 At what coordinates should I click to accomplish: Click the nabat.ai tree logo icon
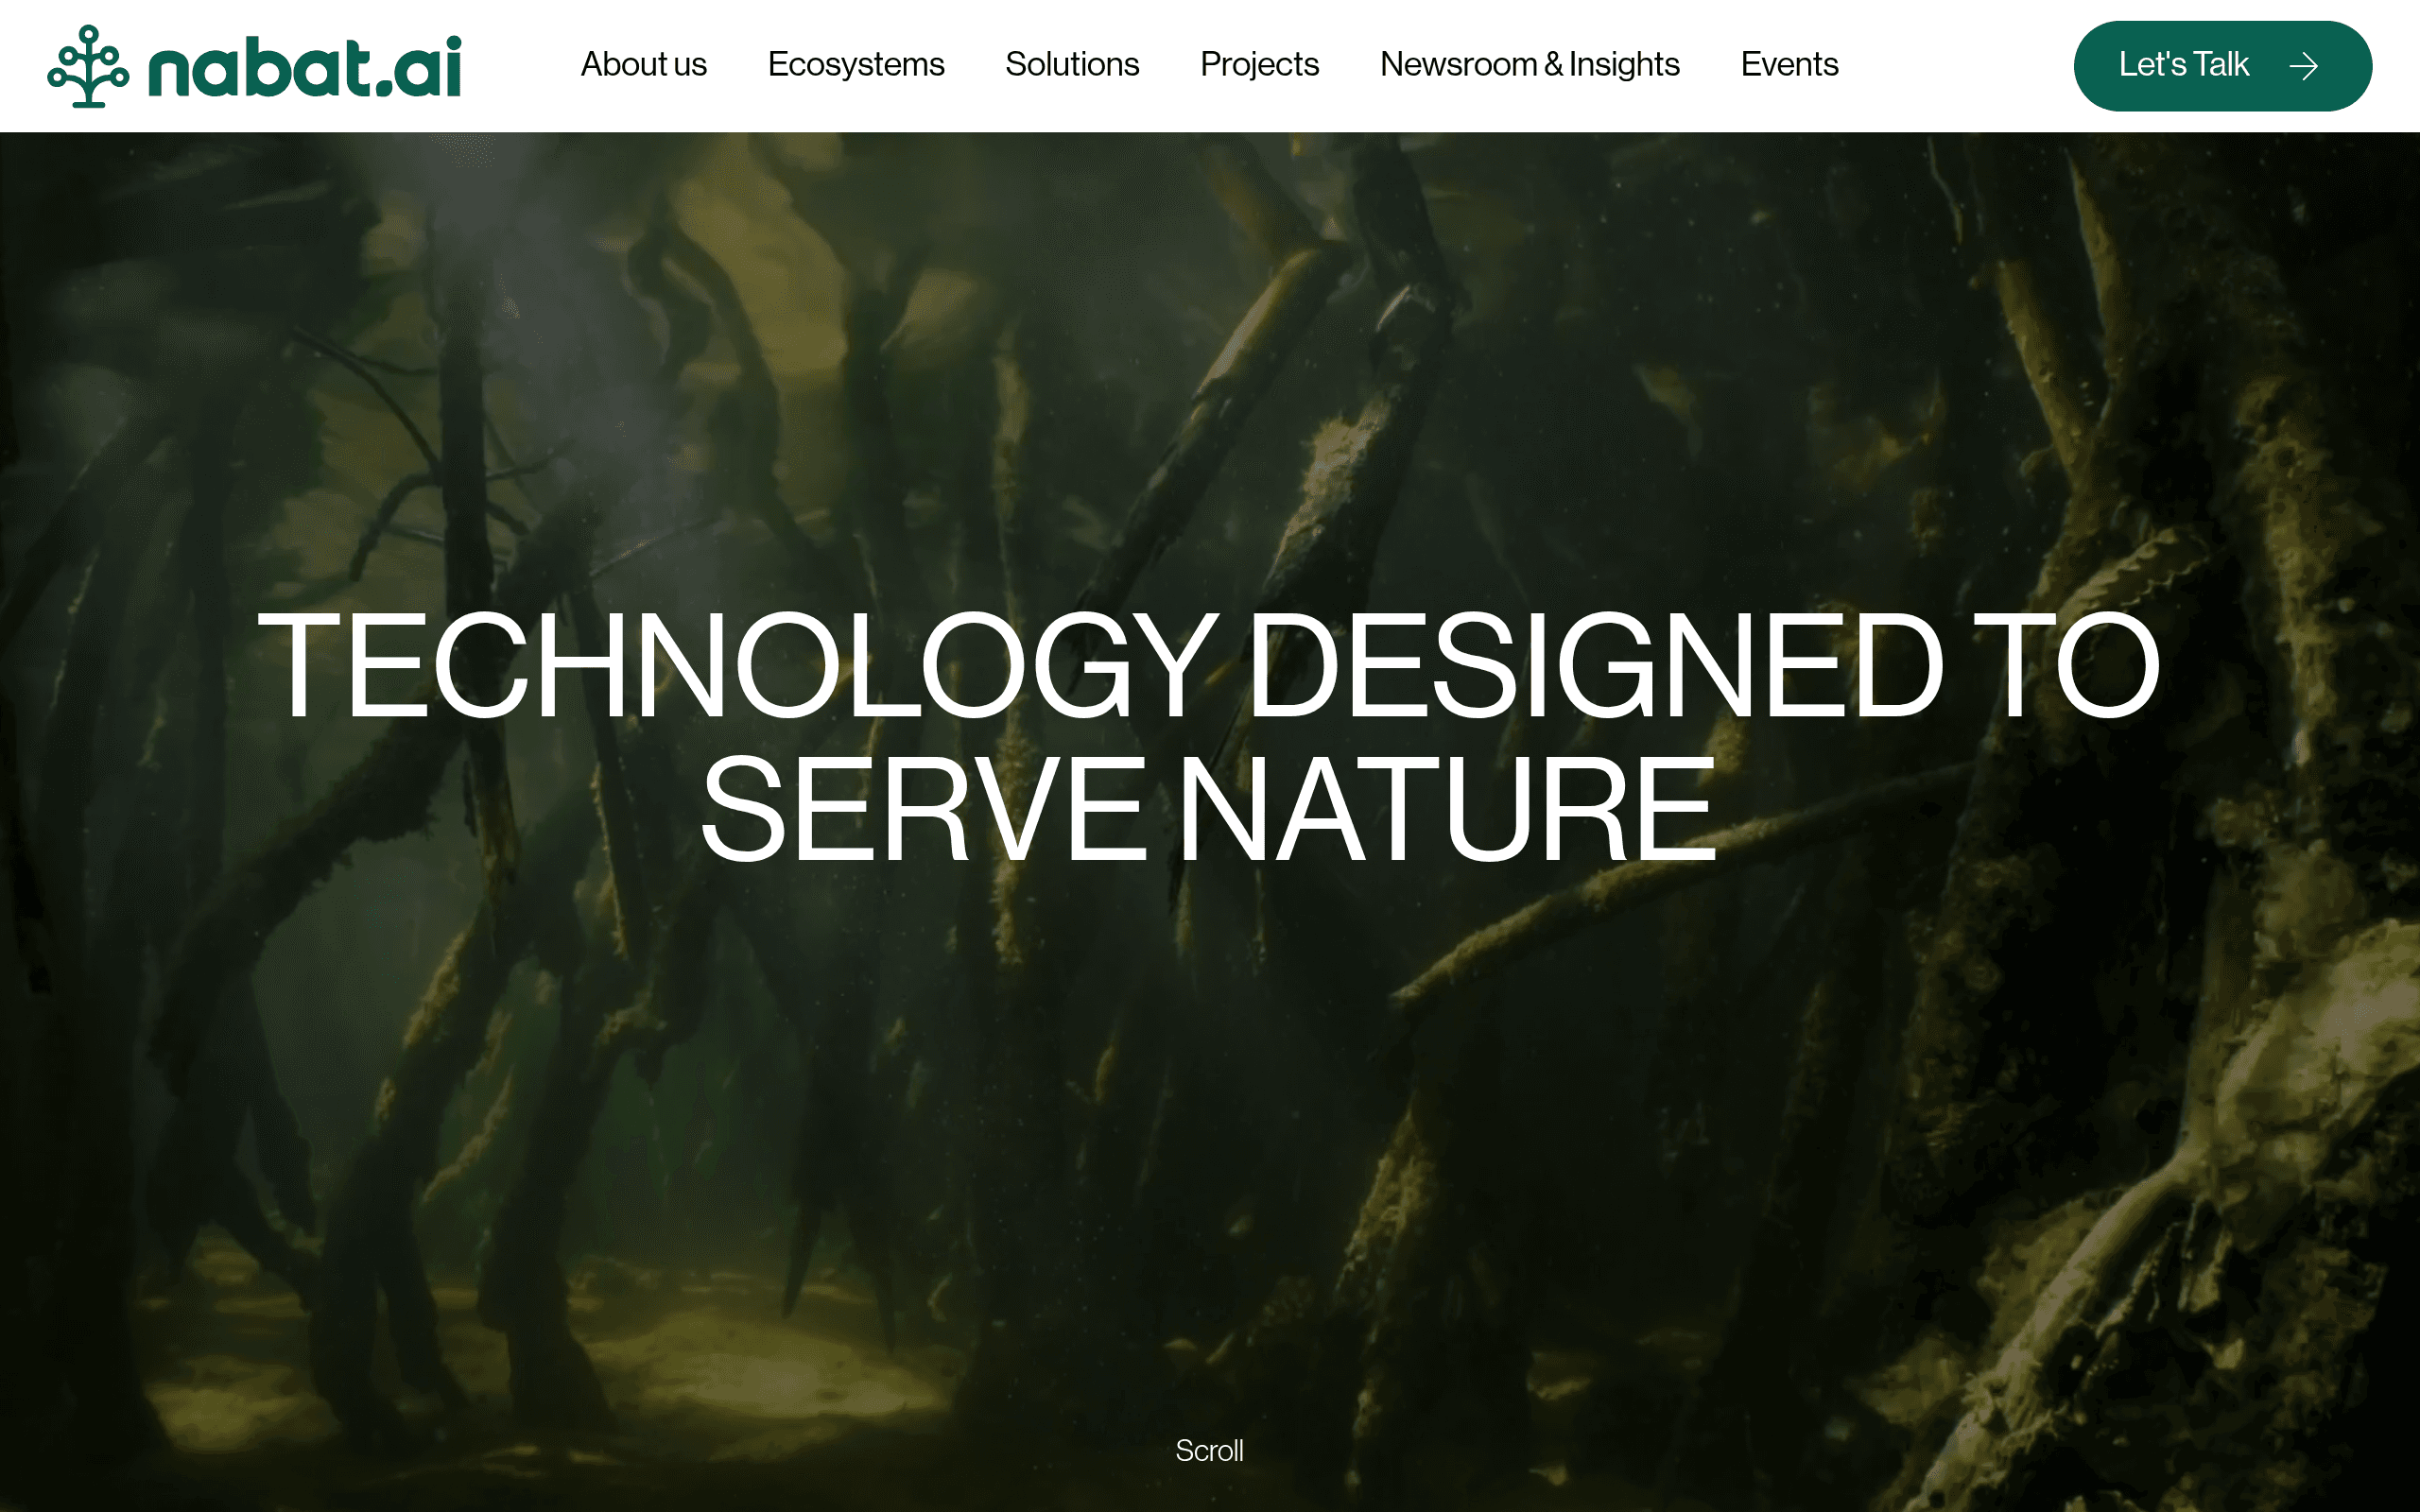click(x=88, y=66)
